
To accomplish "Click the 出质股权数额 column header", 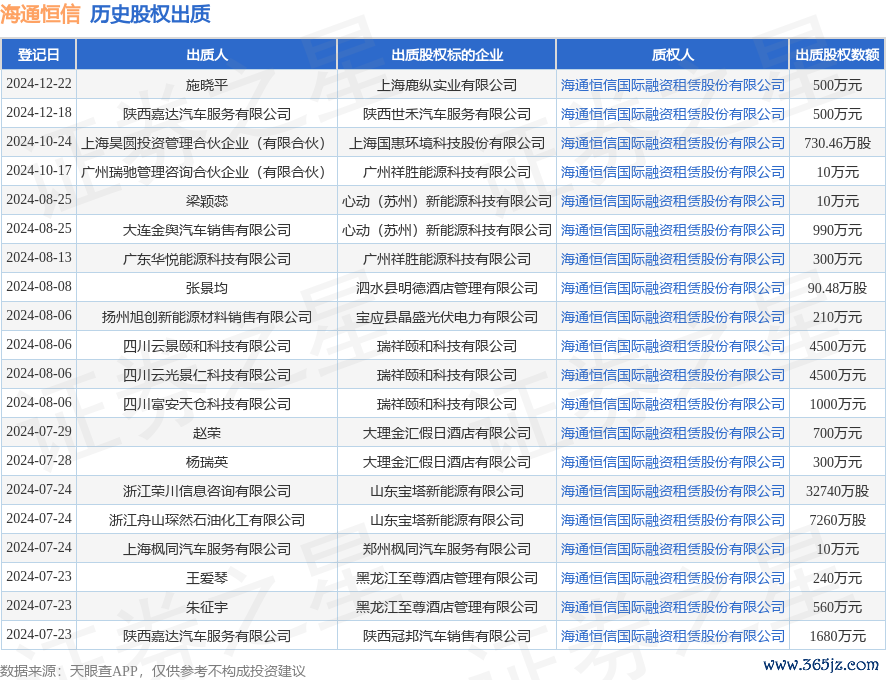I will click(x=837, y=55).
